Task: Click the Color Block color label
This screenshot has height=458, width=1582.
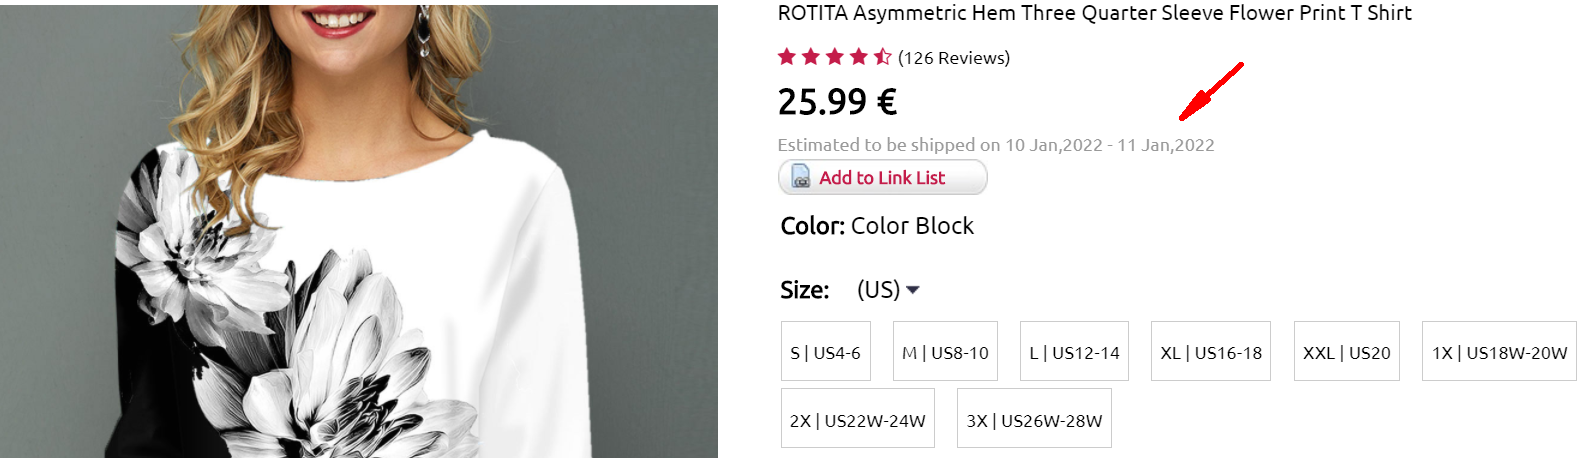Action: tap(911, 226)
